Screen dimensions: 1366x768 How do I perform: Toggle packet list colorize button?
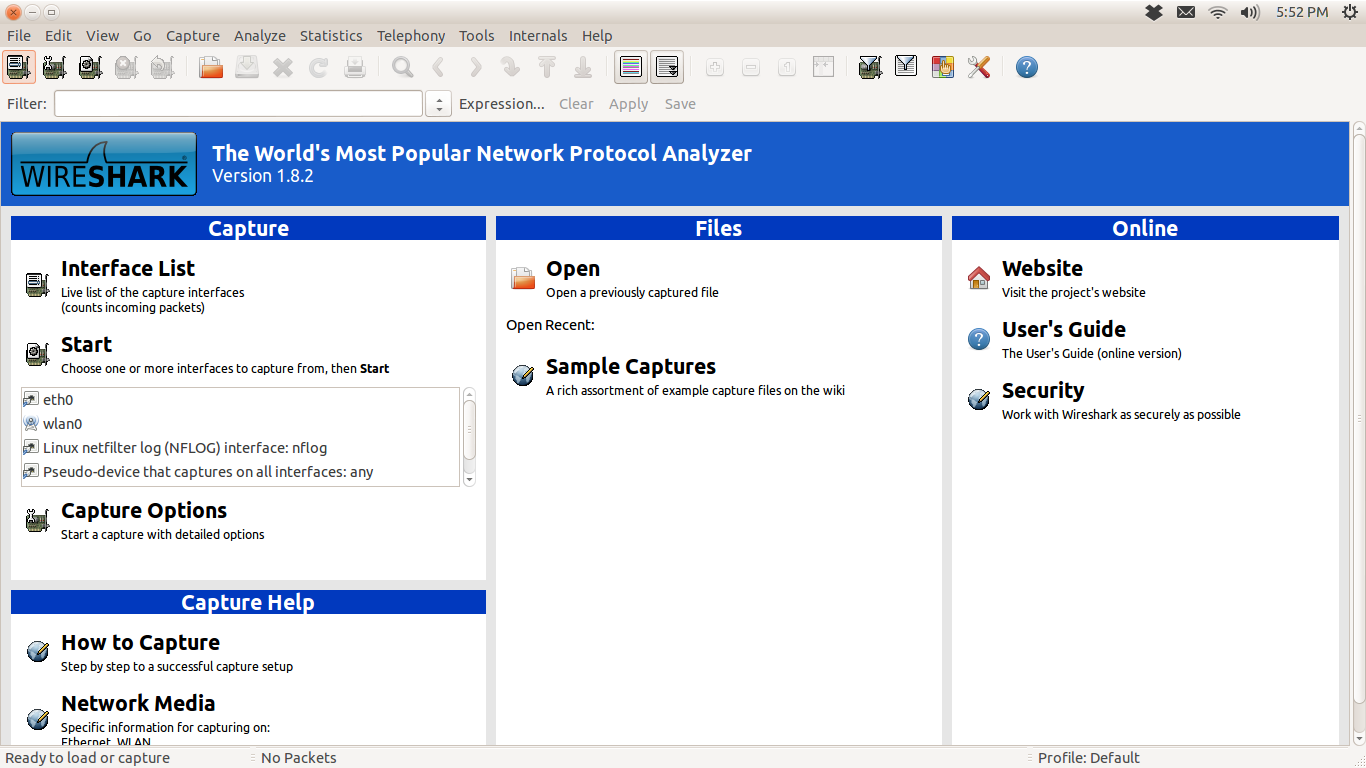coord(631,67)
